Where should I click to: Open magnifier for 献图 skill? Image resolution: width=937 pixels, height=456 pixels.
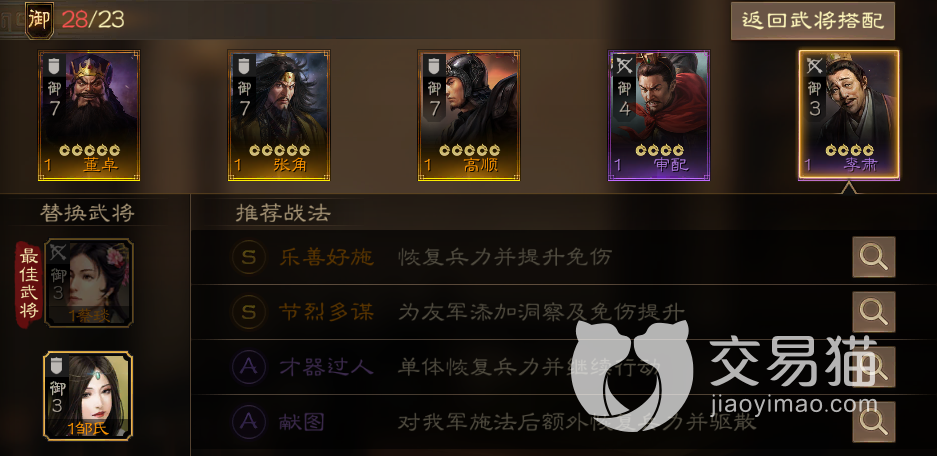[x=873, y=422]
